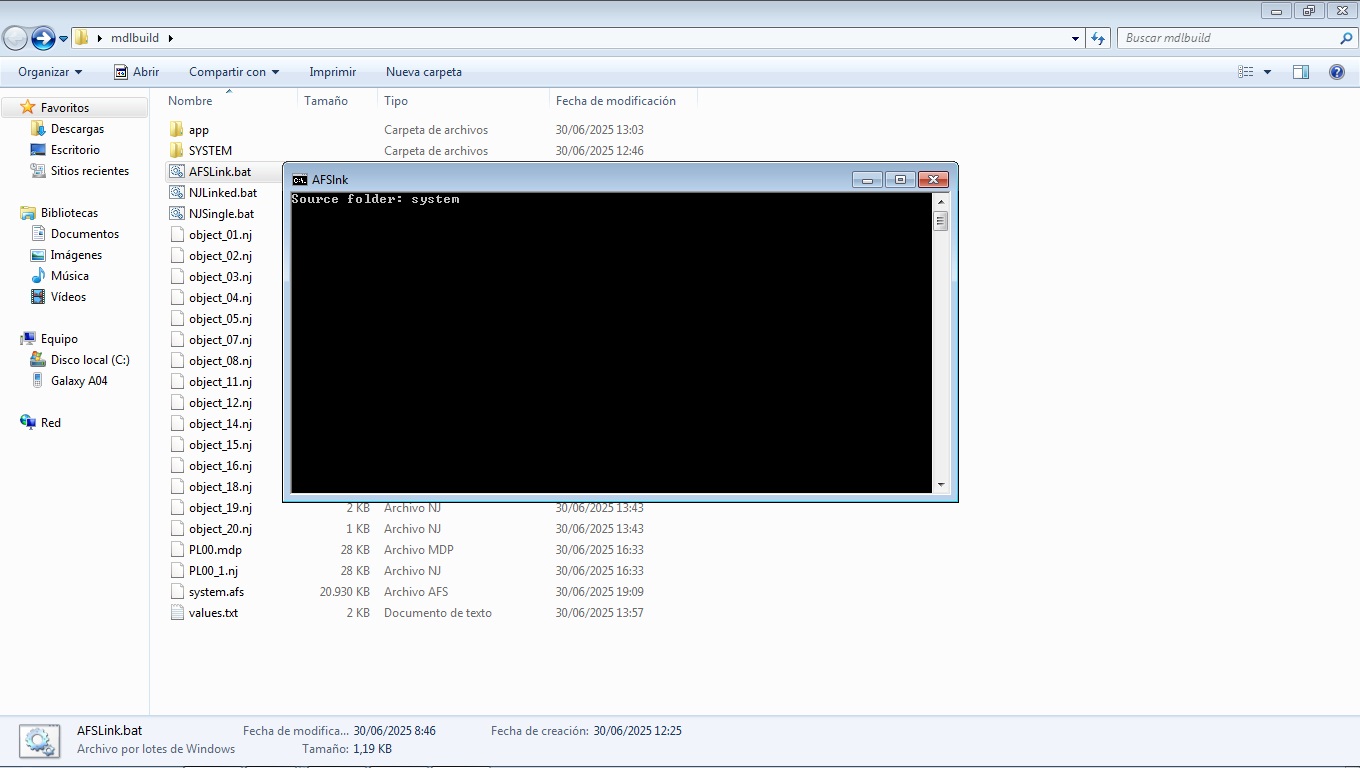The width and height of the screenshot is (1360, 768).
Task: Select the object_20.nj file
Action: coord(220,529)
